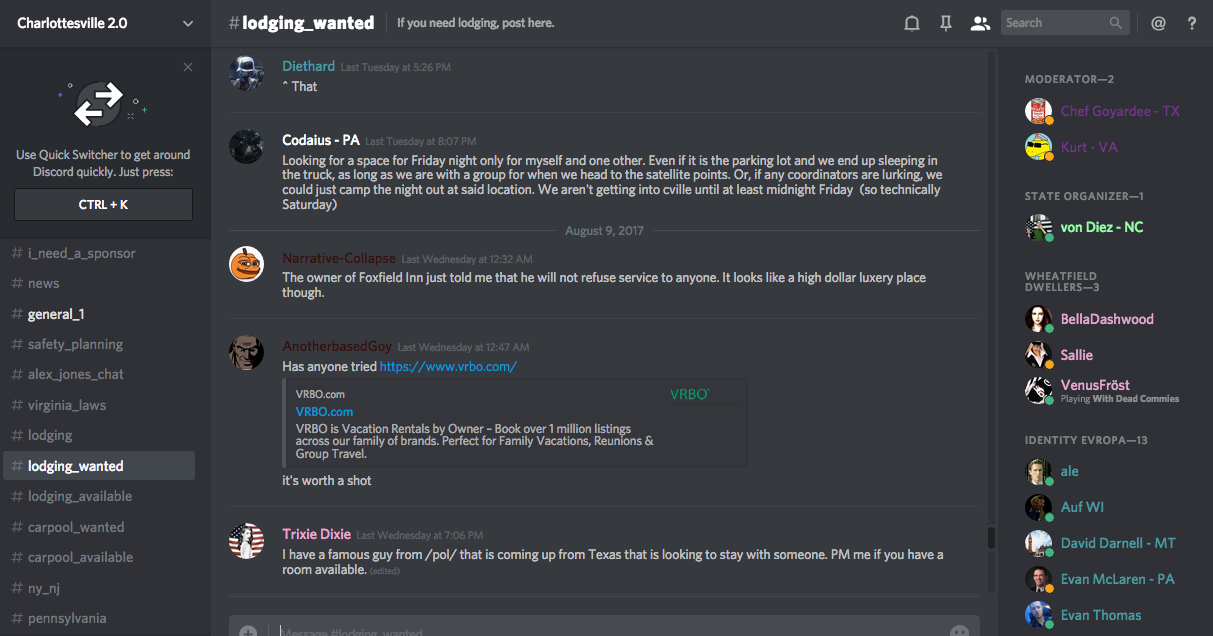Switch to the lodging_available channel
The image size is (1213, 636).
pyautogui.click(x=80, y=496)
